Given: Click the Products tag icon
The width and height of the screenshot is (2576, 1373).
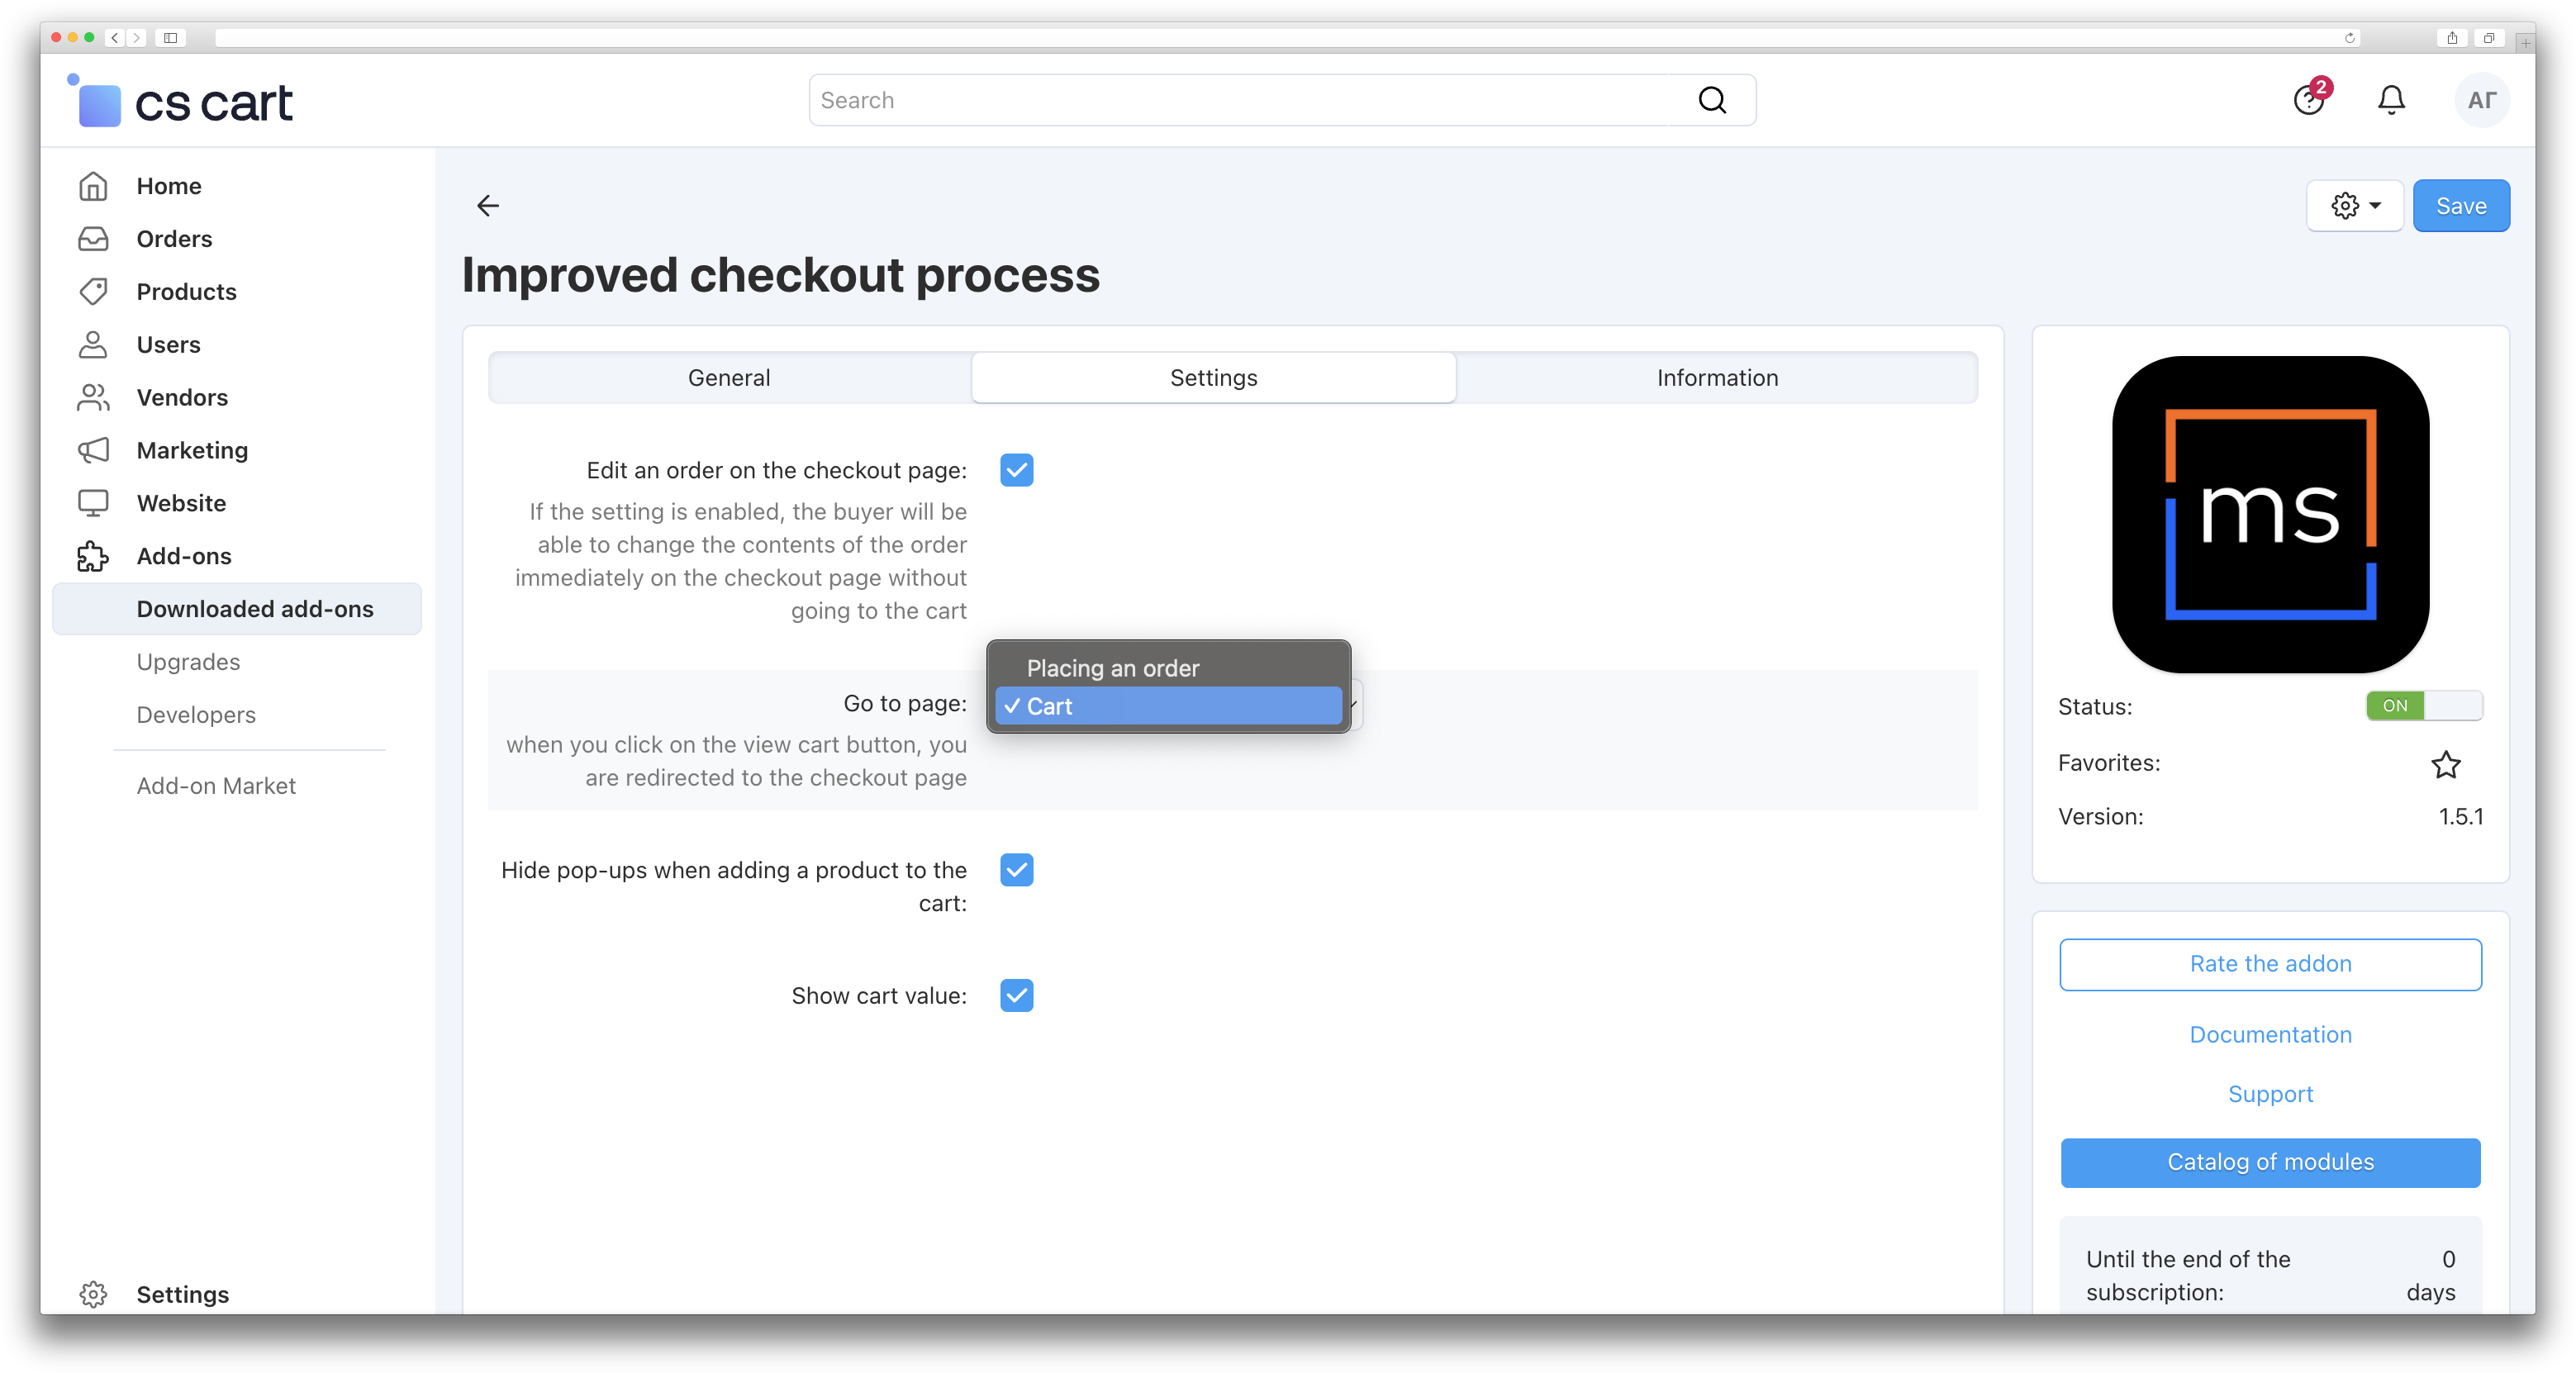Looking at the screenshot, I should [x=93, y=292].
